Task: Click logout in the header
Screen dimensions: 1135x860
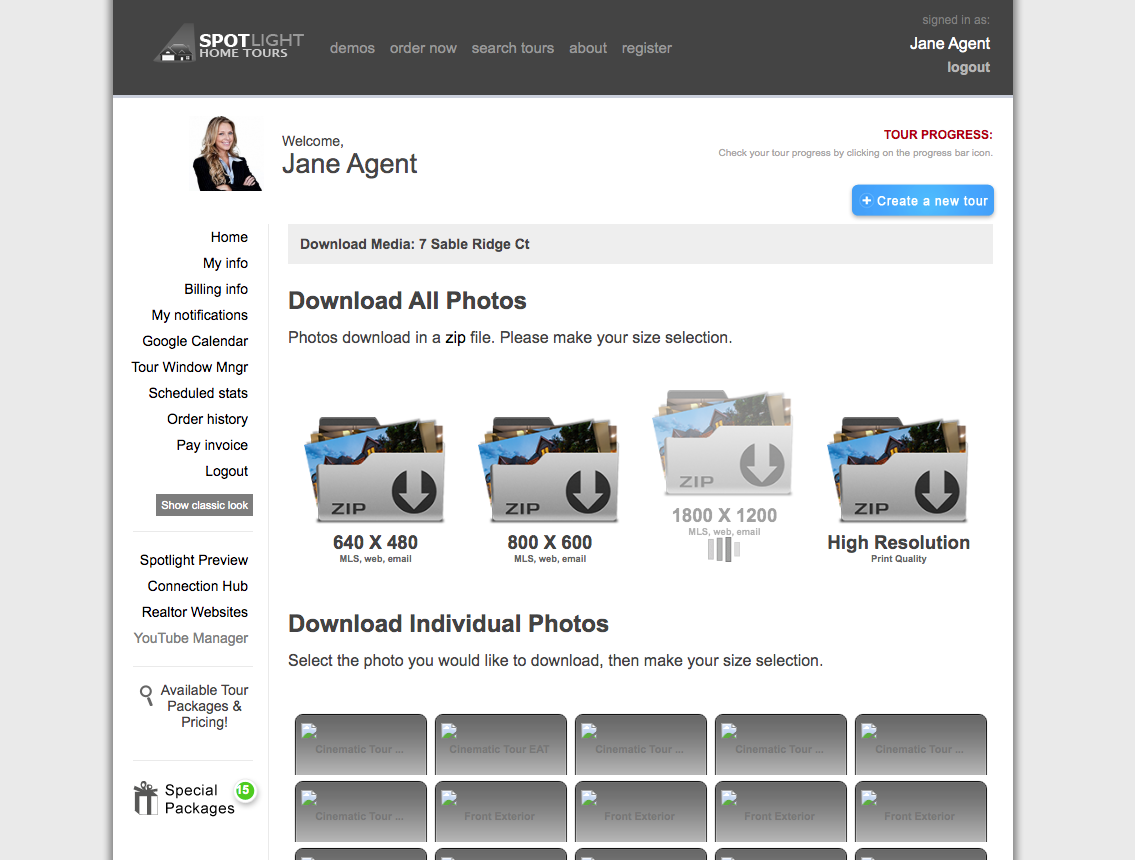Action: [x=969, y=67]
